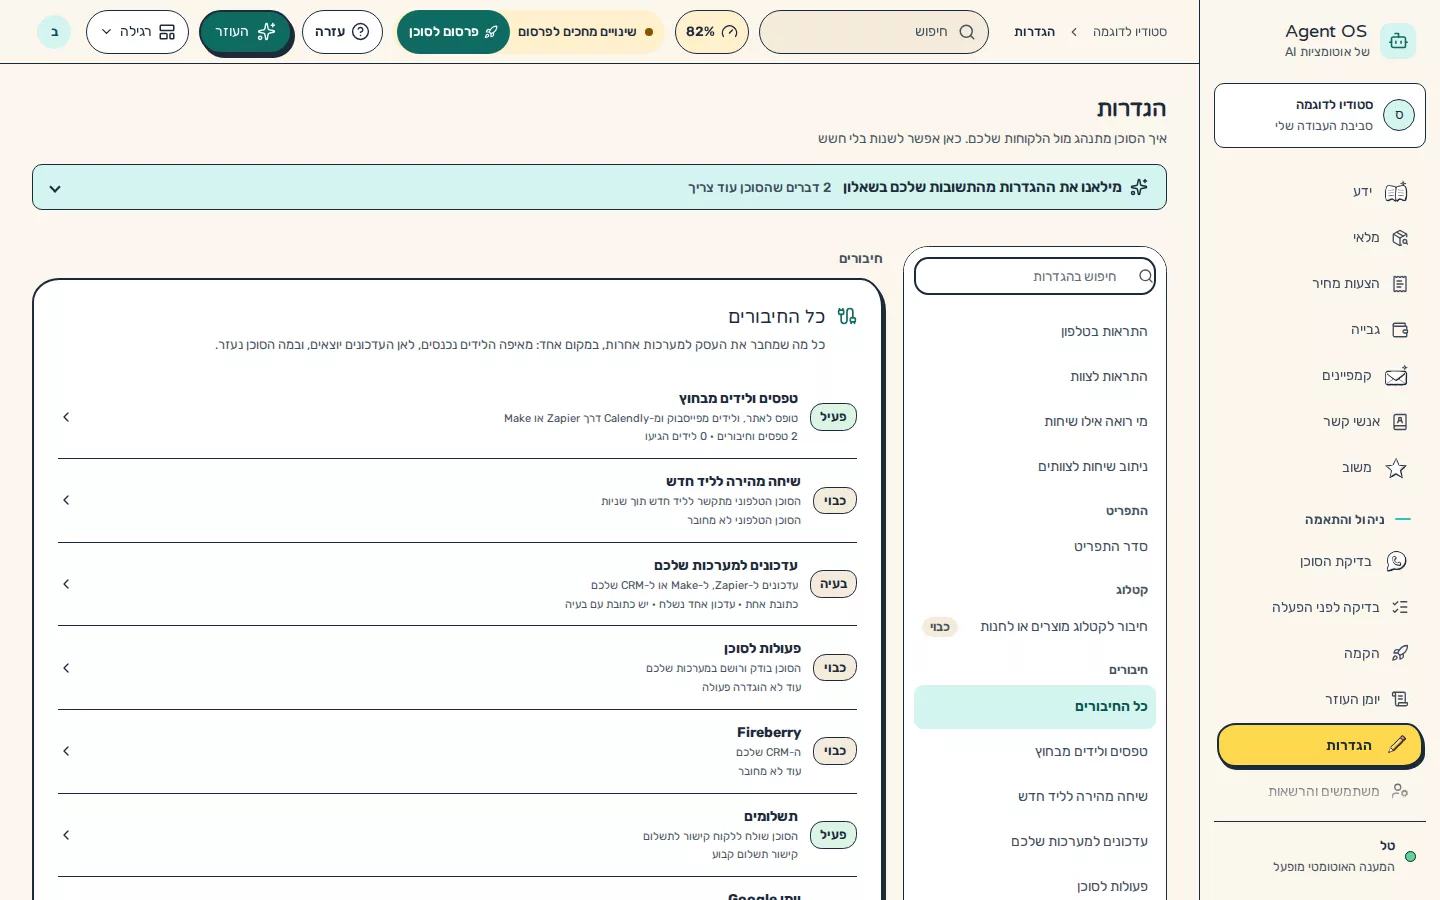Open משתמשים והרשאות via the user icon

1399,791
